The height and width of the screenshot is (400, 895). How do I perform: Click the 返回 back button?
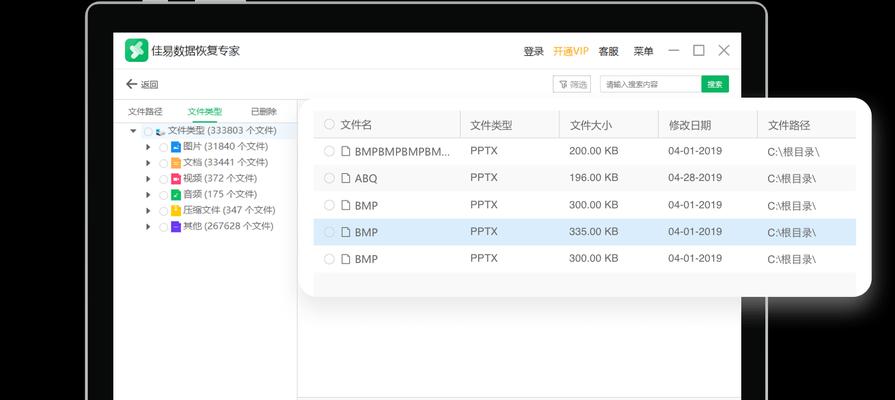(x=142, y=84)
